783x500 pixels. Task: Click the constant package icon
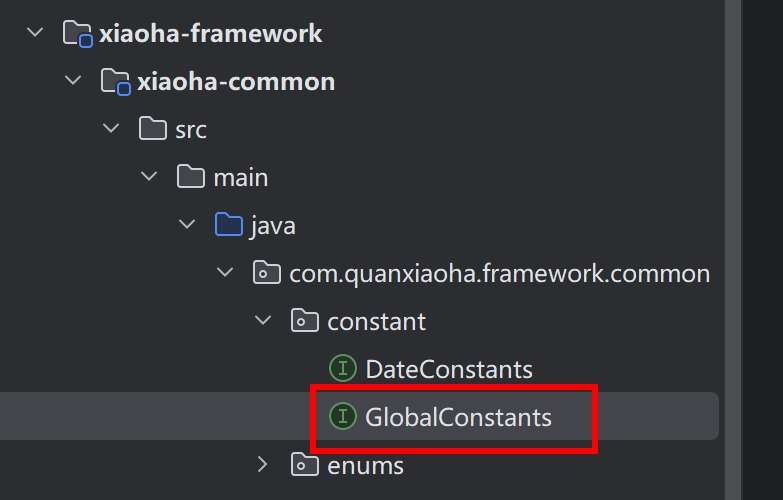[305, 321]
